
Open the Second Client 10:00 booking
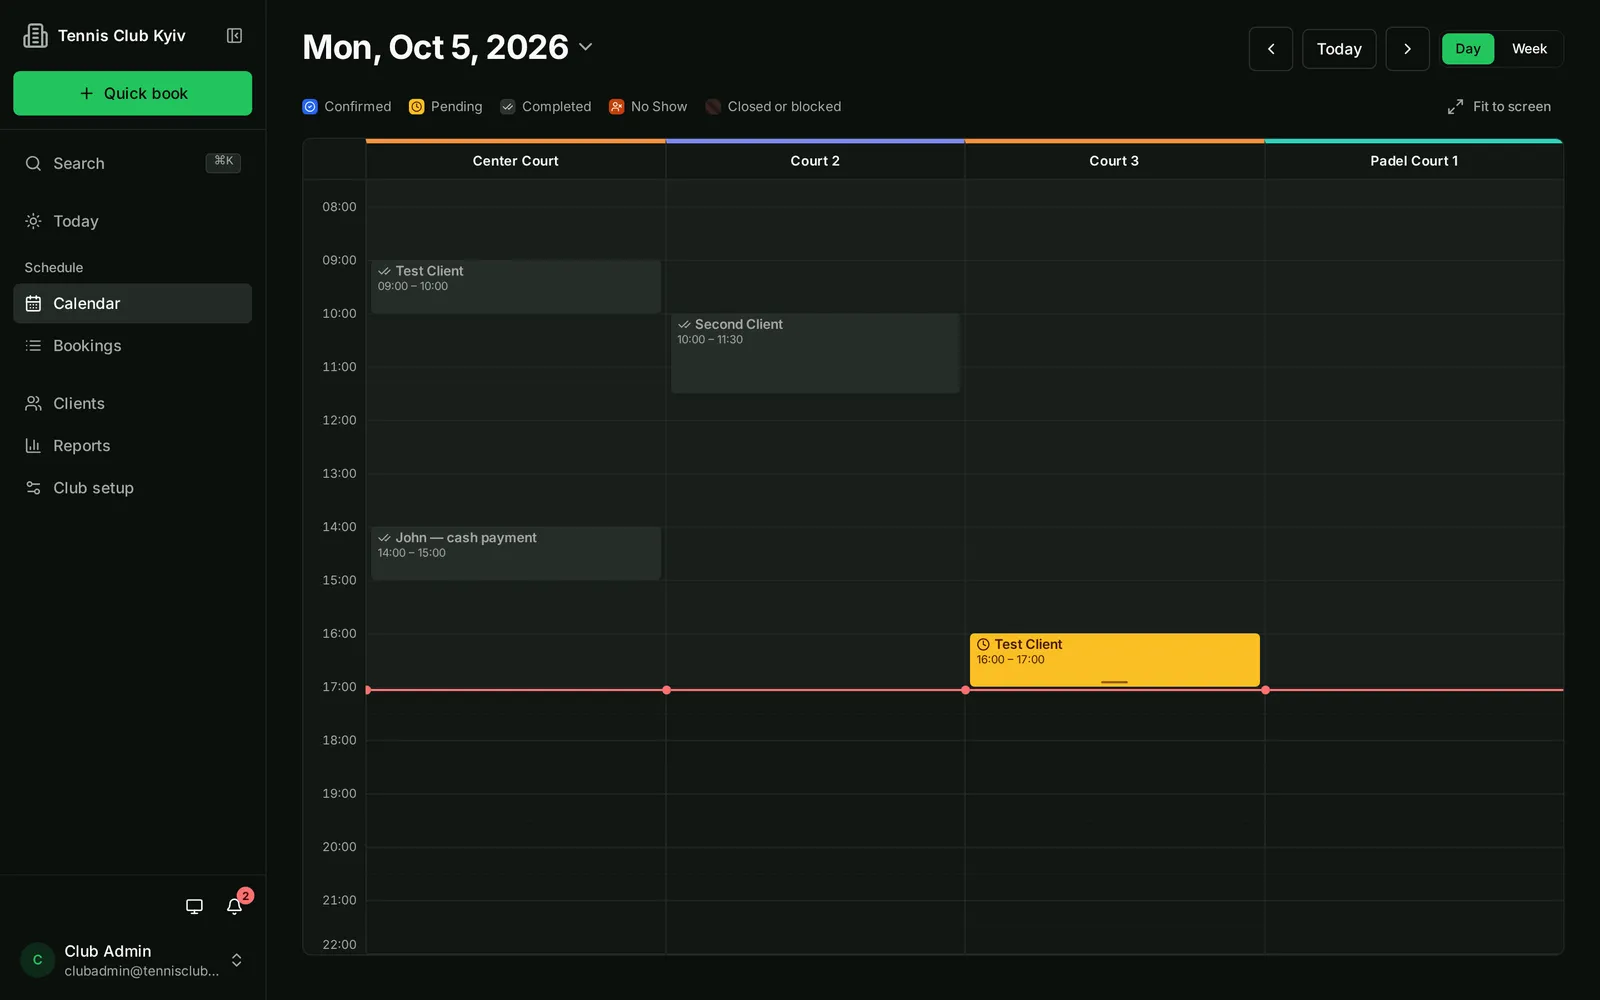[x=815, y=353]
